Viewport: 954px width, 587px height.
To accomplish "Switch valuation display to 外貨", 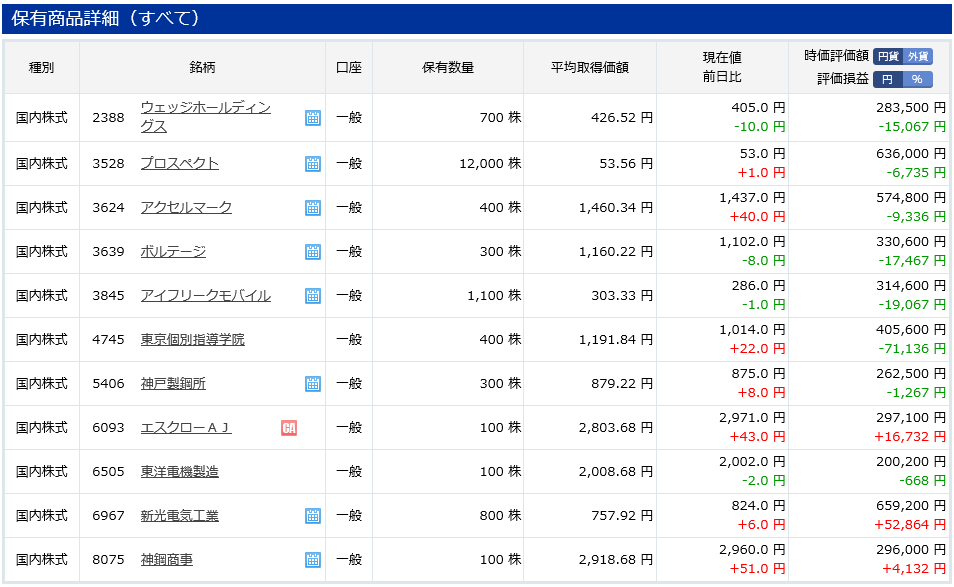I will 917,57.
